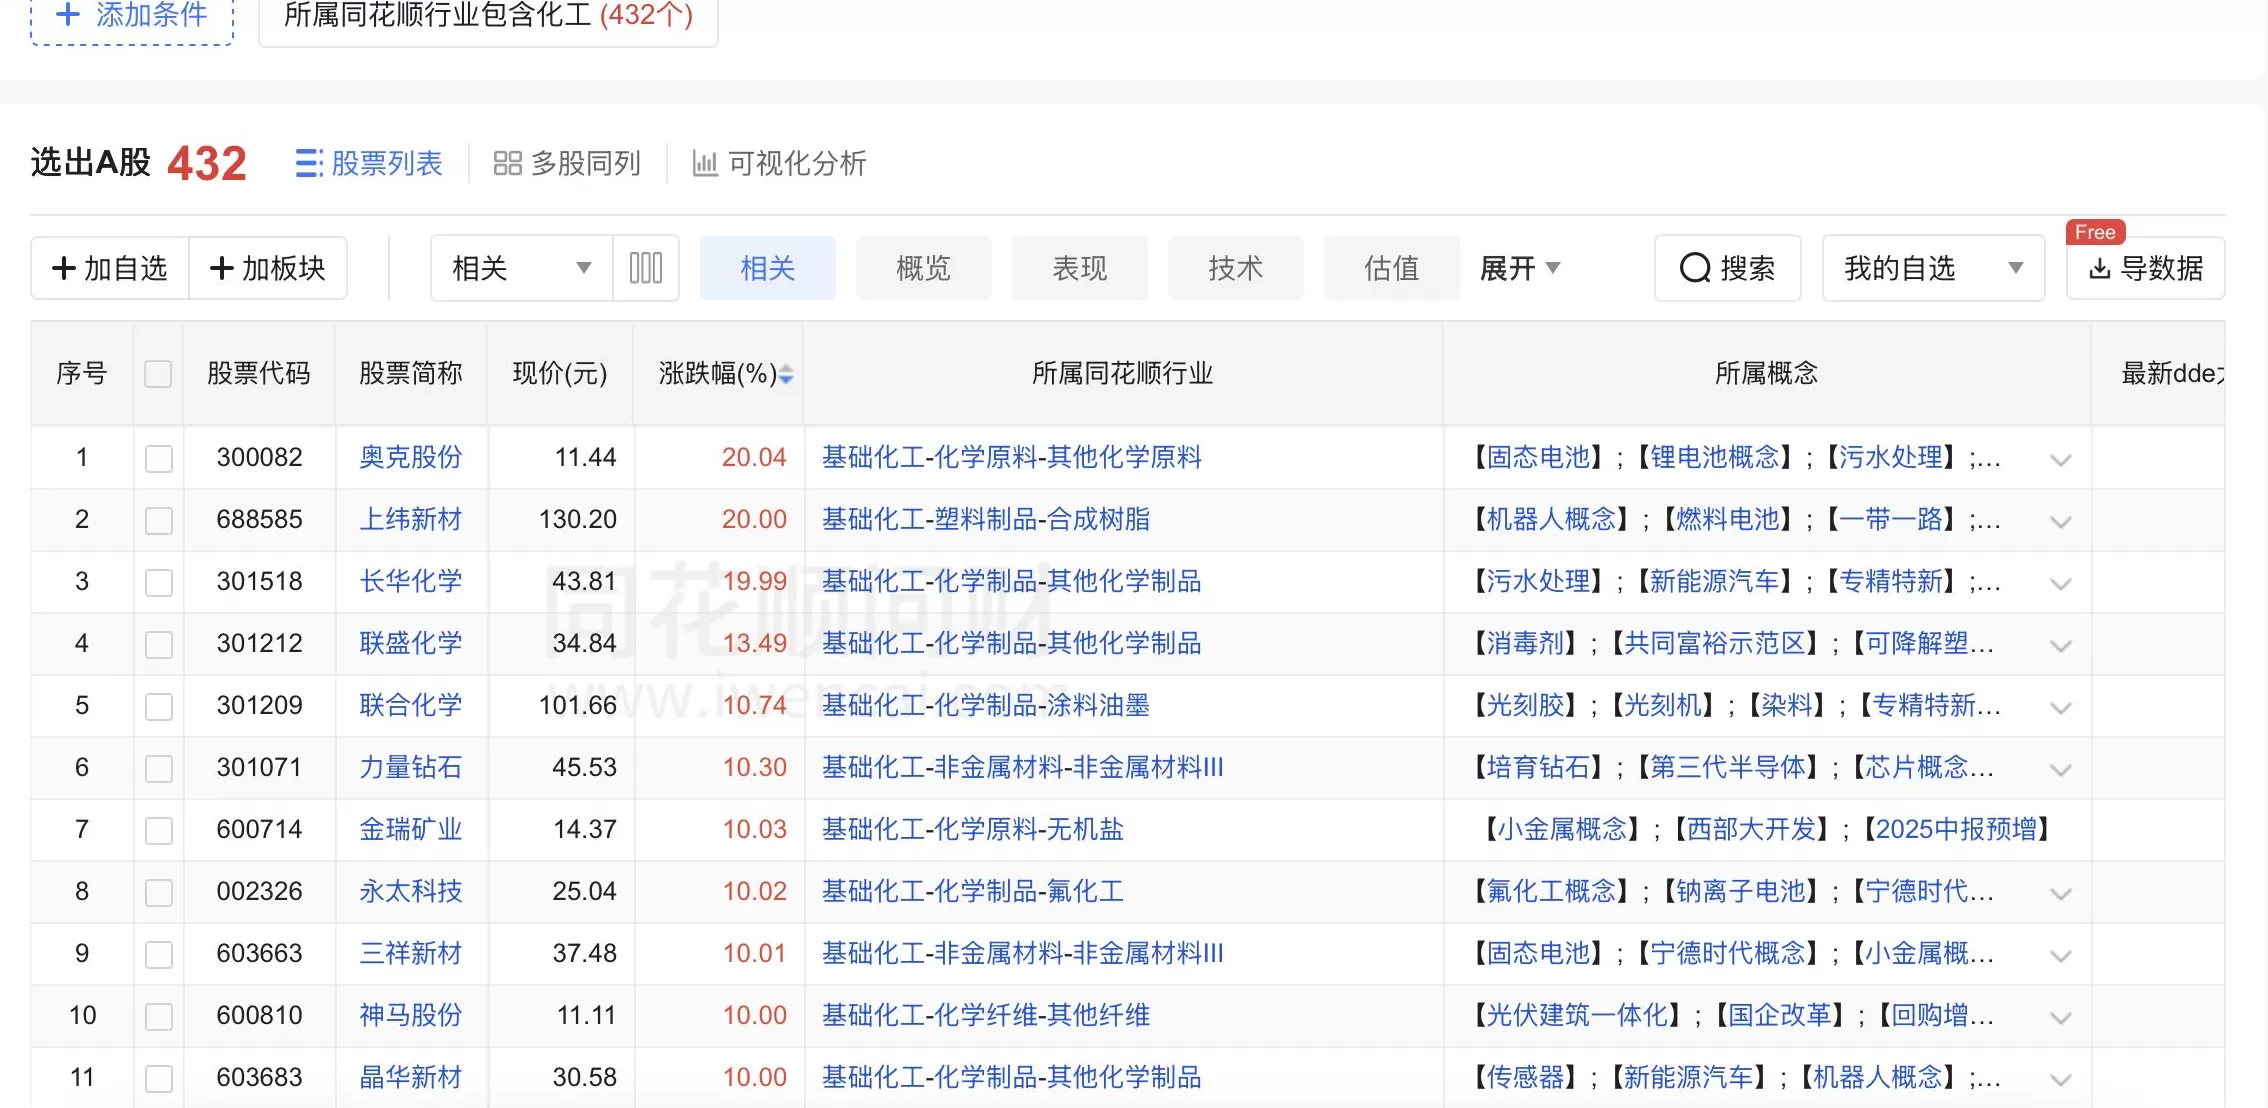
Task: Click the 加自选 button
Action: [110, 268]
